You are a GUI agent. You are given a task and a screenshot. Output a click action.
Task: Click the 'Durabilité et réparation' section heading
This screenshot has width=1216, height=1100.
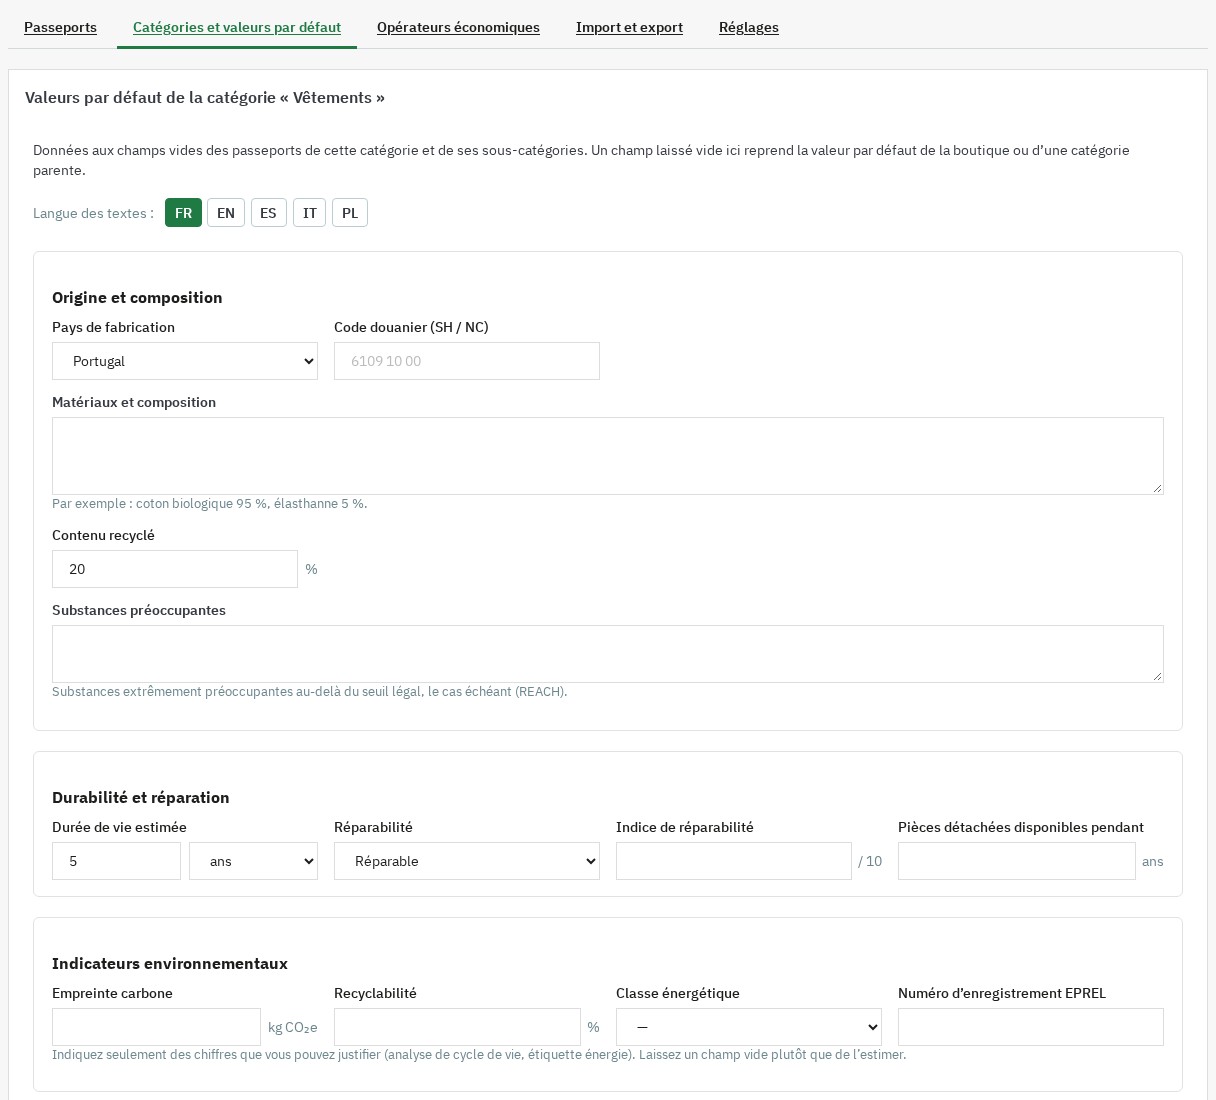point(141,797)
